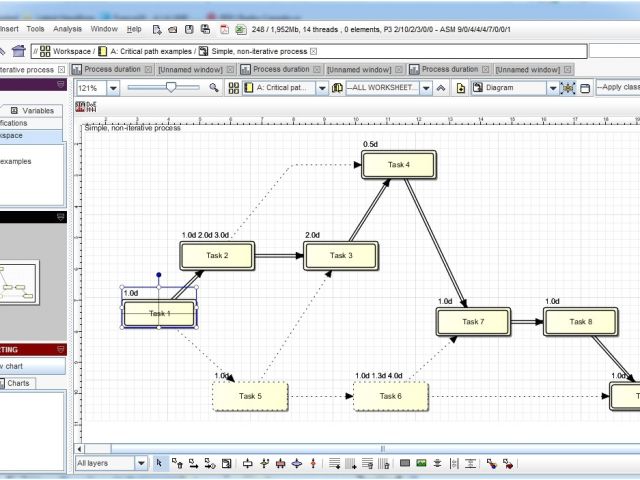Select the Task 4 node in diagram

tap(399, 165)
